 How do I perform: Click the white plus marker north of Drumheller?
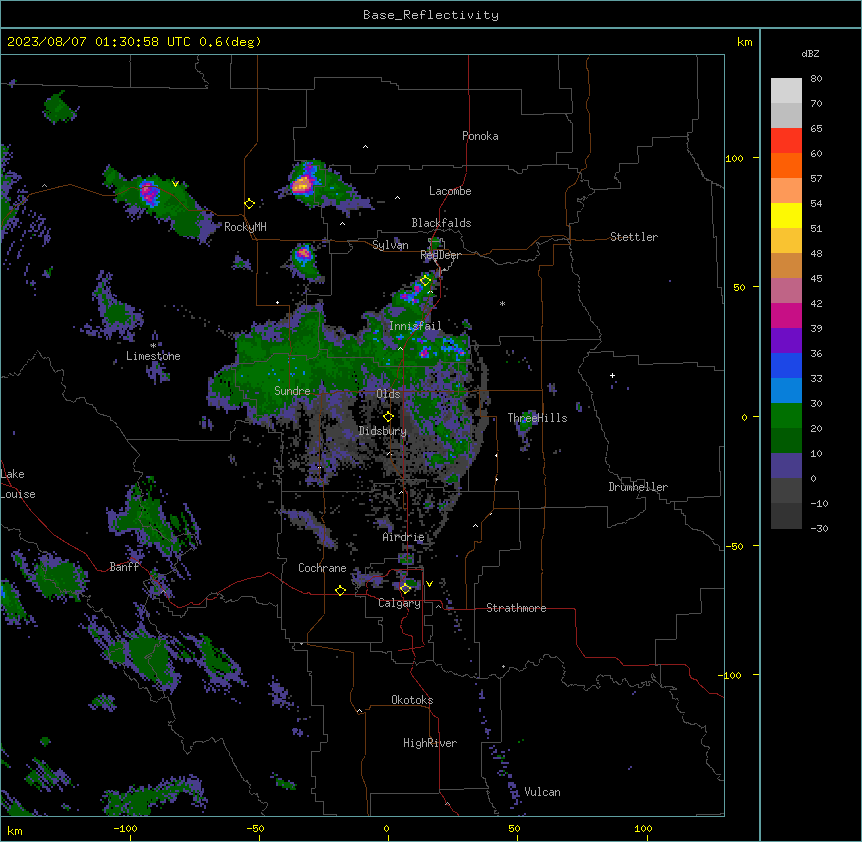click(612, 375)
